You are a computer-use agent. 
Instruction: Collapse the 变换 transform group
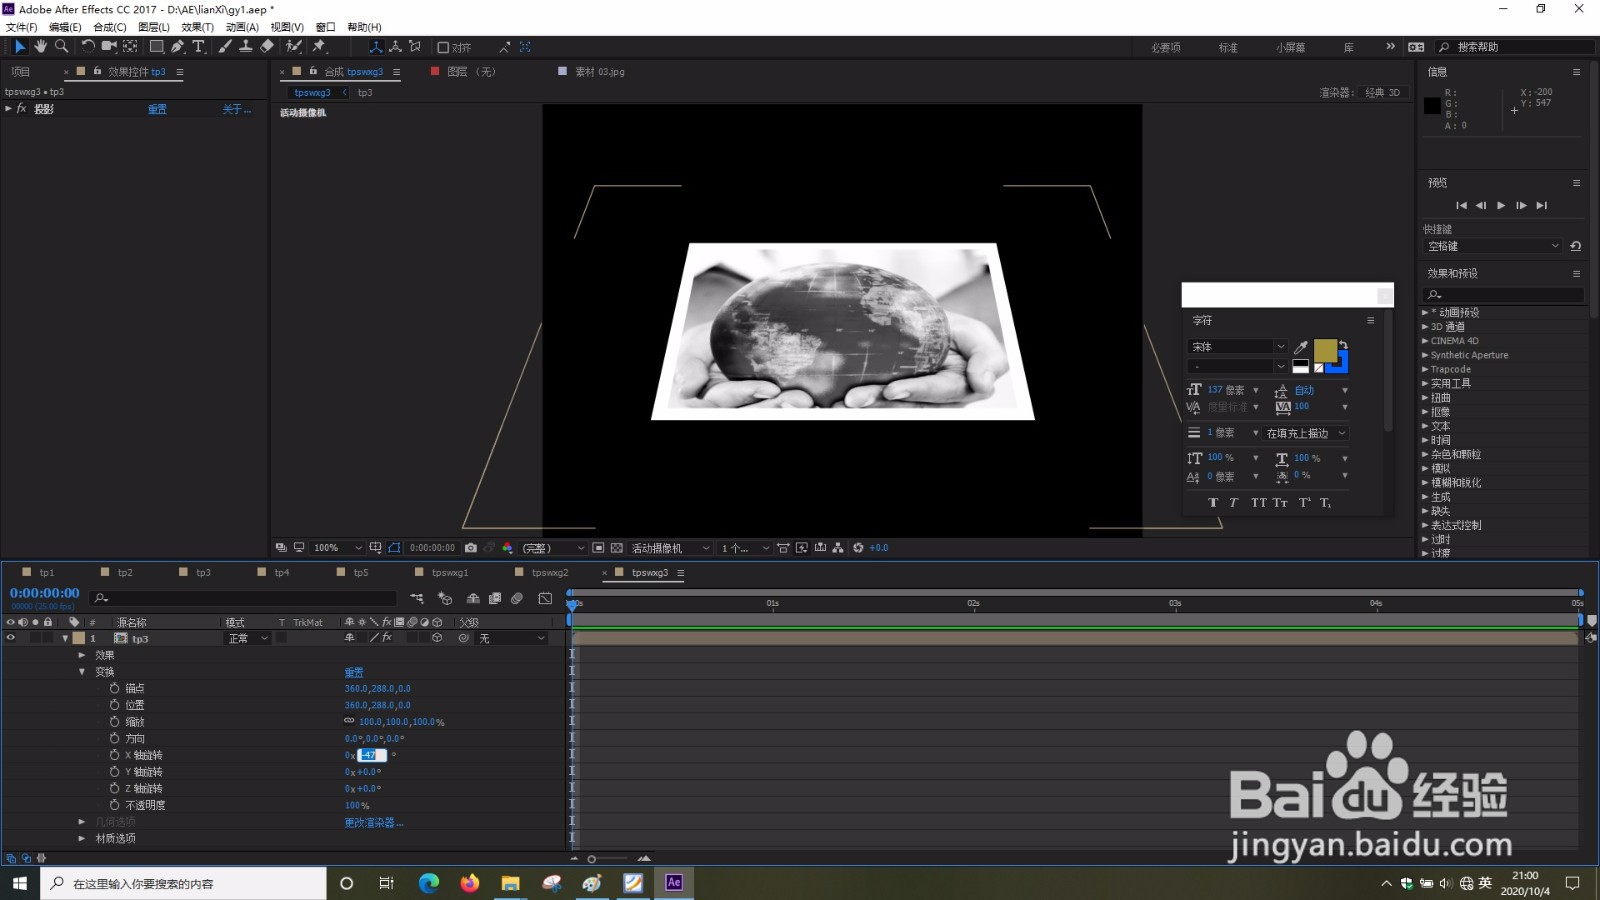tap(82, 672)
